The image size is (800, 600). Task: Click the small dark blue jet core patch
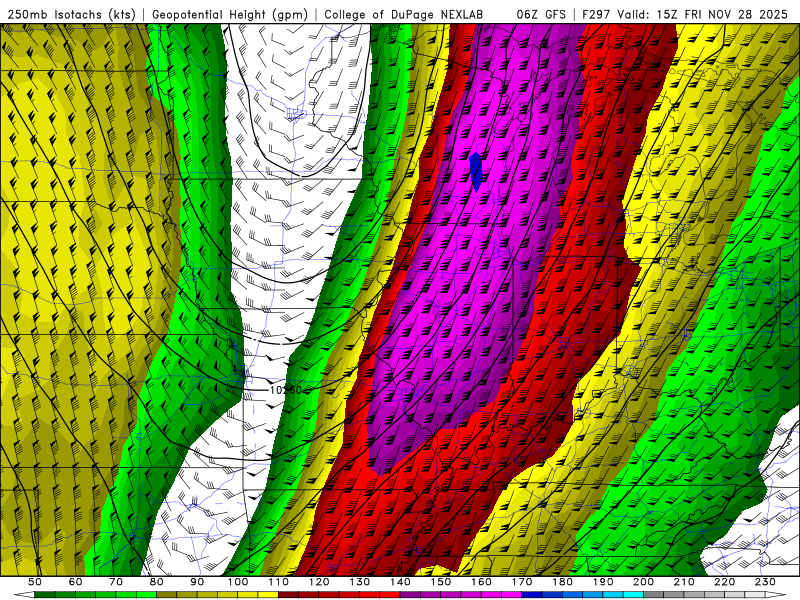476,172
